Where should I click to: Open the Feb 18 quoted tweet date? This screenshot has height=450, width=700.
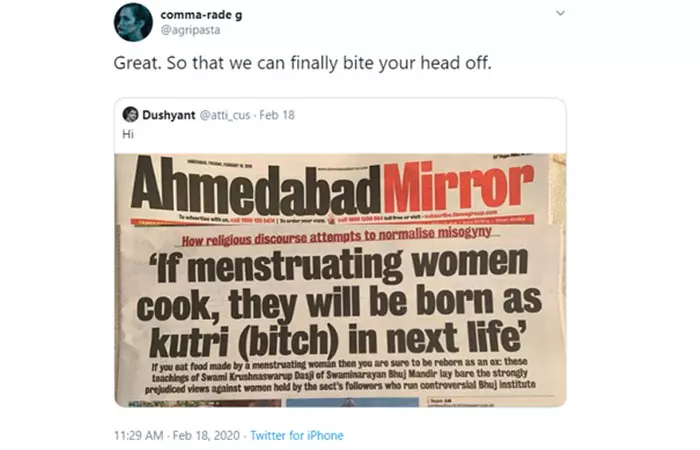277,115
